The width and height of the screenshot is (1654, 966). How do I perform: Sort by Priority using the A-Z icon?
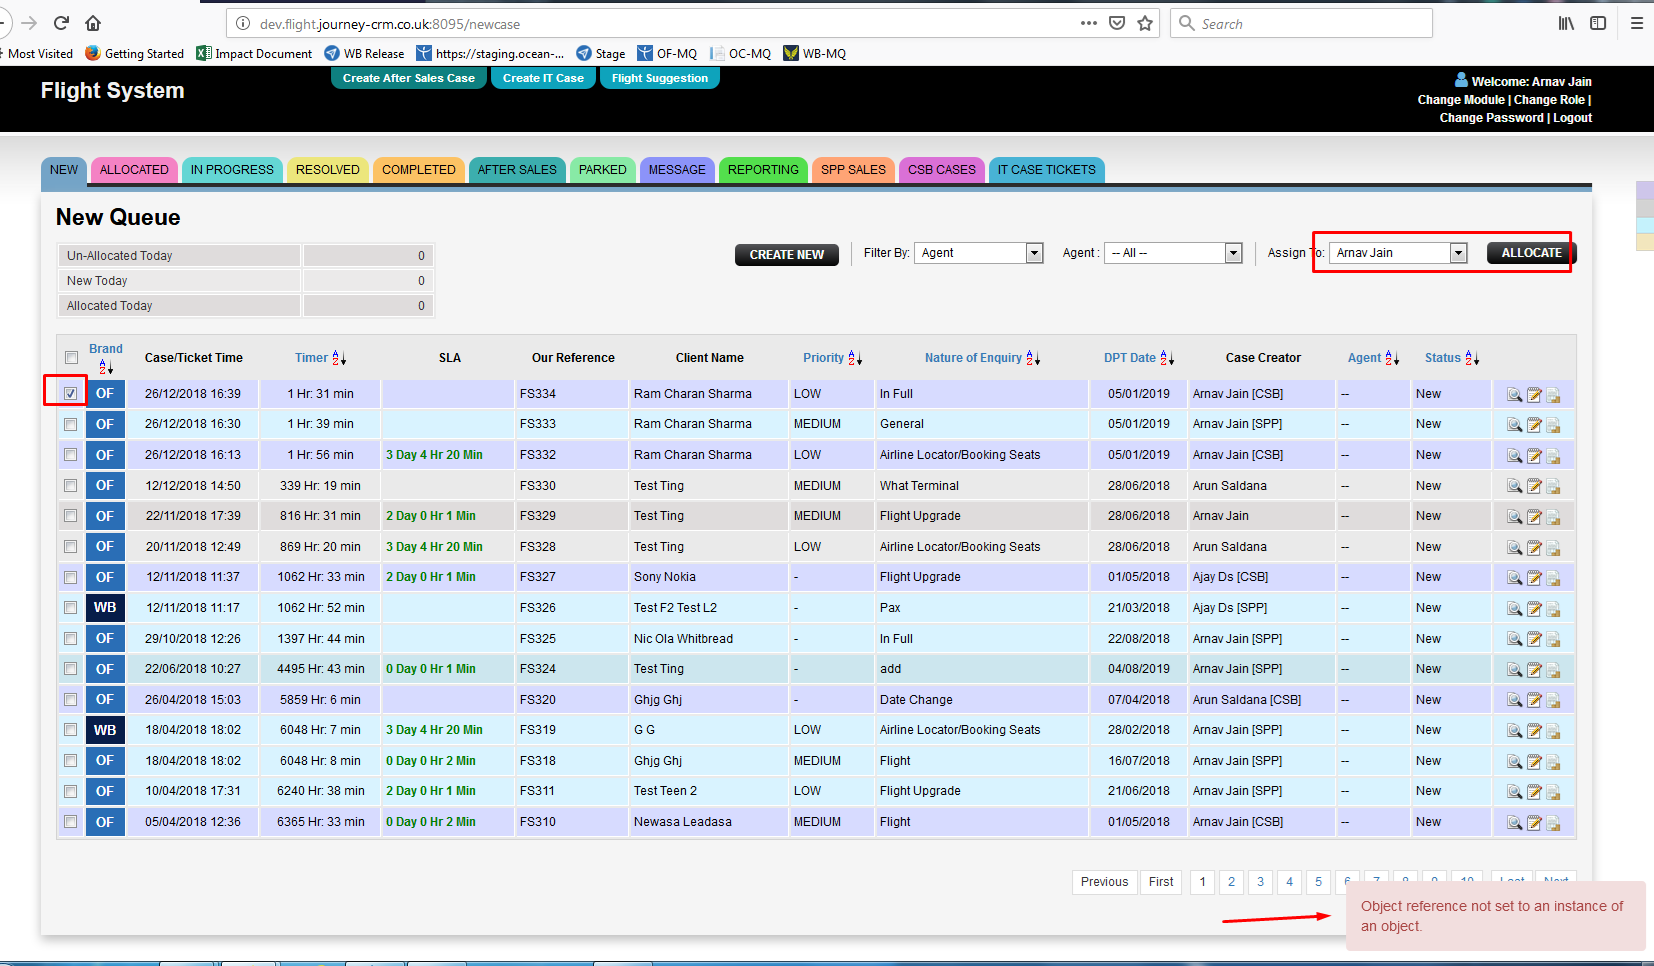pyautogui.click(x=855, y=358)
